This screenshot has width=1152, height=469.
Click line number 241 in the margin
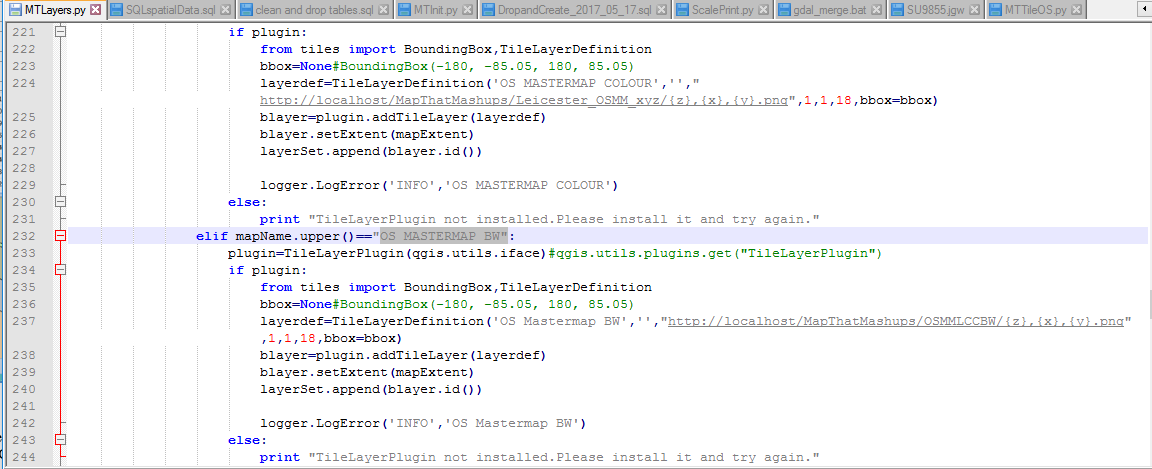pyautogui.click(x=25, y=406)
